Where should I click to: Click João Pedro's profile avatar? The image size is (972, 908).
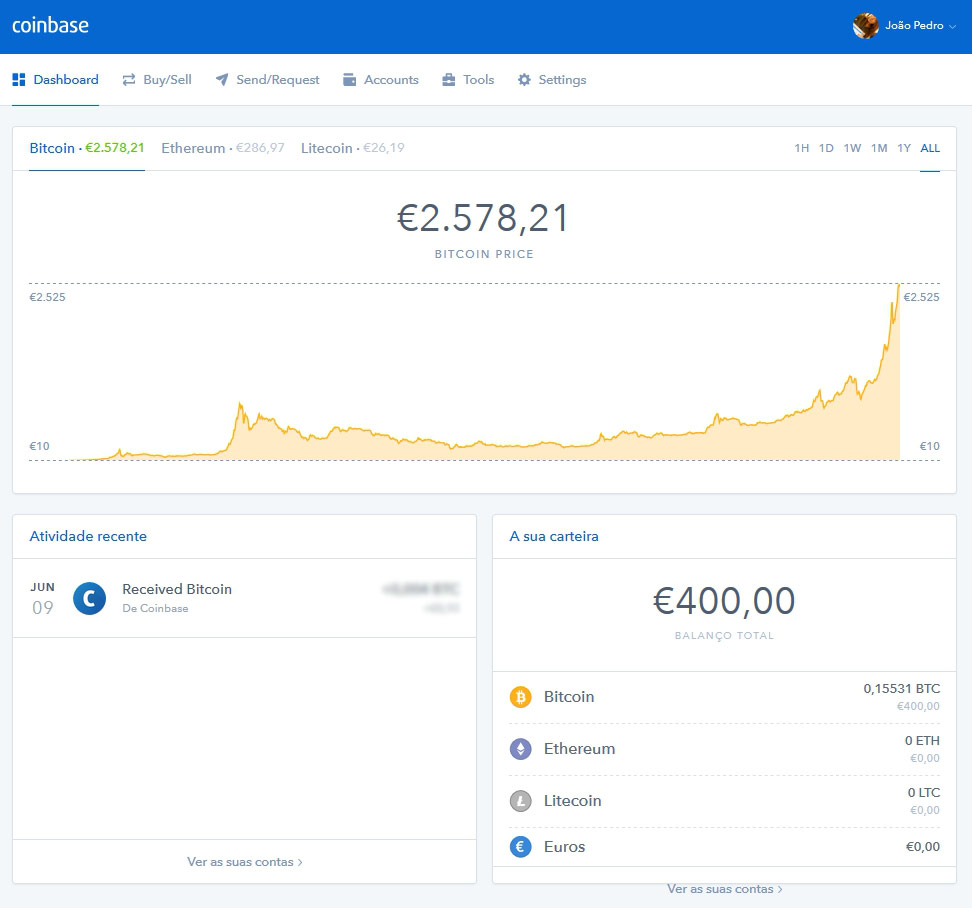pos(865,25)
